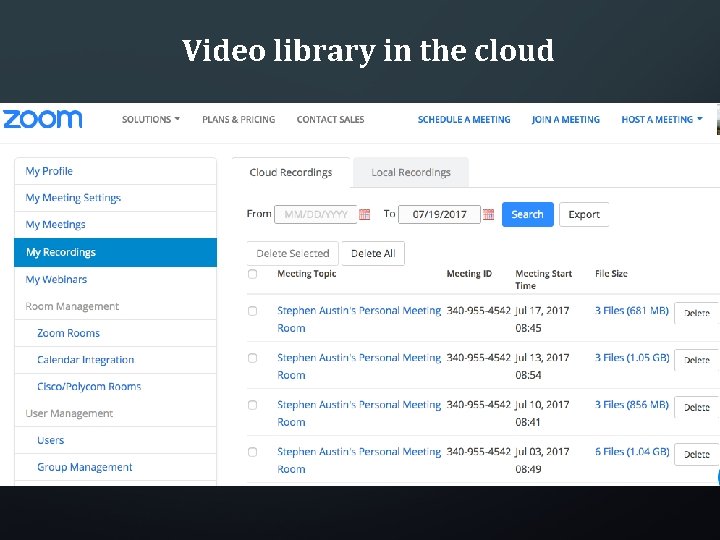
Task: Open My Profile in the sidebar
Action: (115, 171)
